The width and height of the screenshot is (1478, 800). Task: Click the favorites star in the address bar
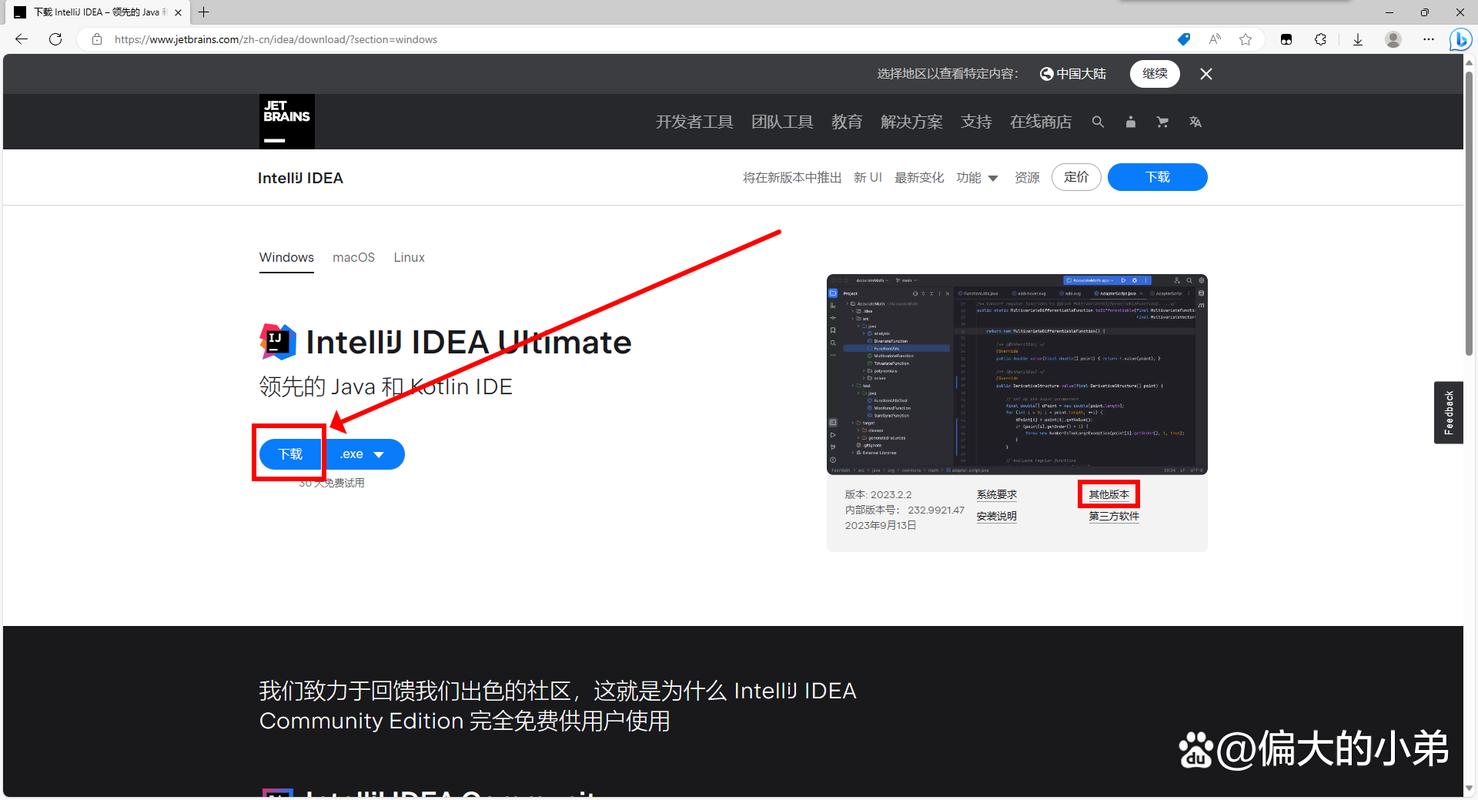pyautogui.click(x=1245, y=39)
